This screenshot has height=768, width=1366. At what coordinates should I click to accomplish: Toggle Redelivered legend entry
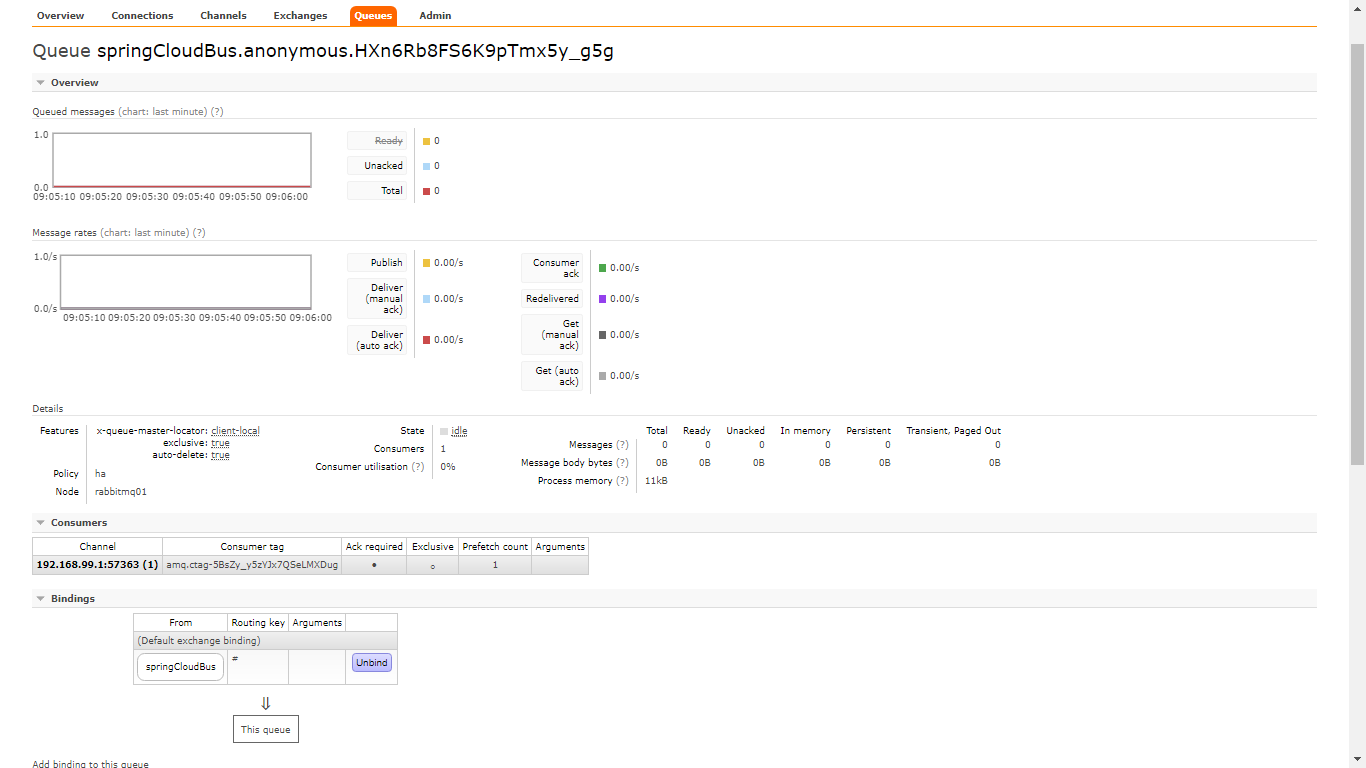tap(552, 299)
